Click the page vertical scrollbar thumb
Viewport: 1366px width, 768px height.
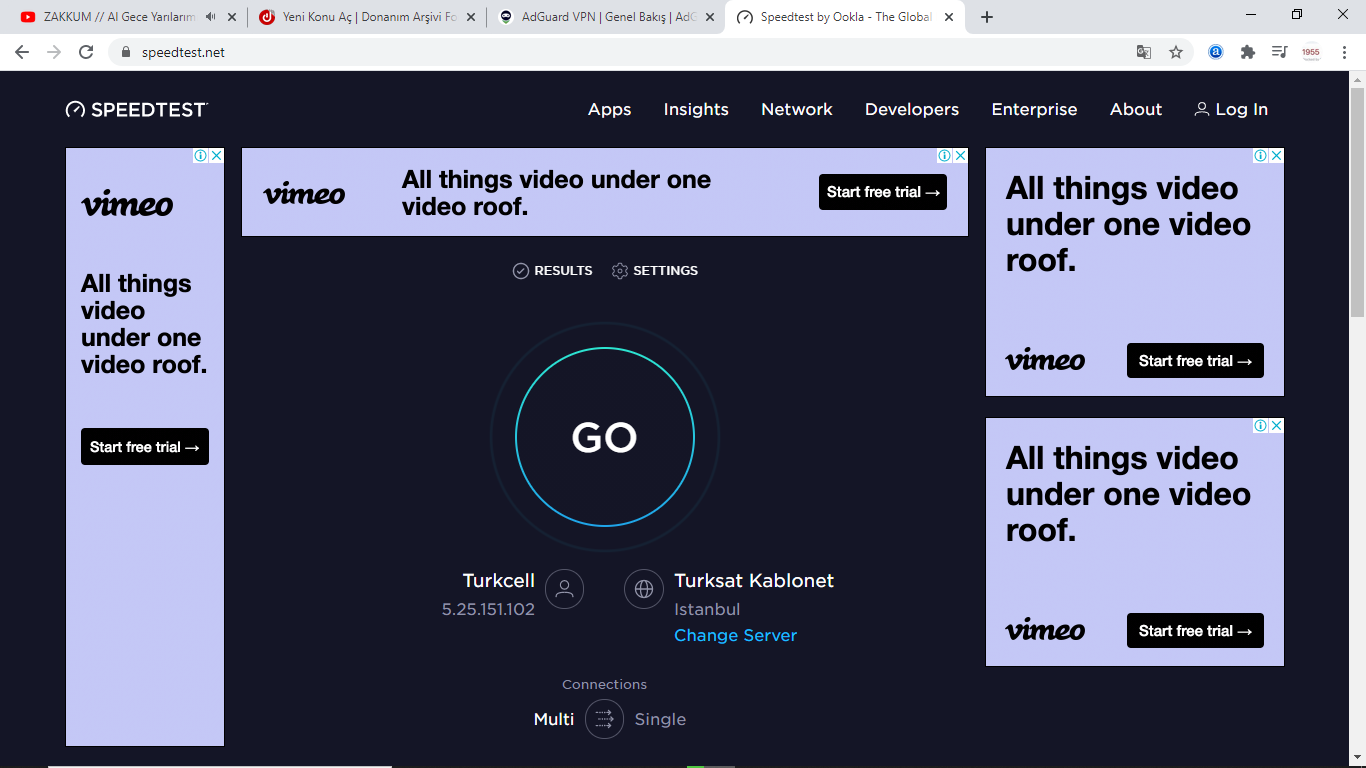1357,203
